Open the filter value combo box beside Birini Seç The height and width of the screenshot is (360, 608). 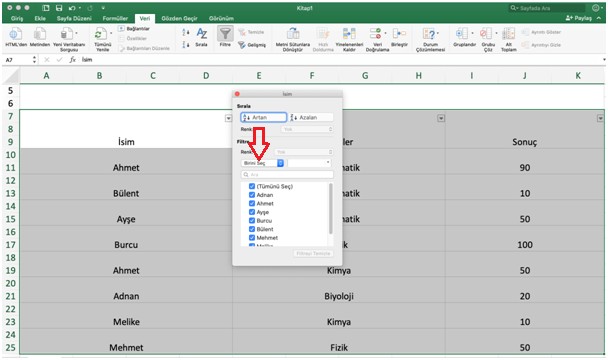pyautogui.click(x=309, y=163)
